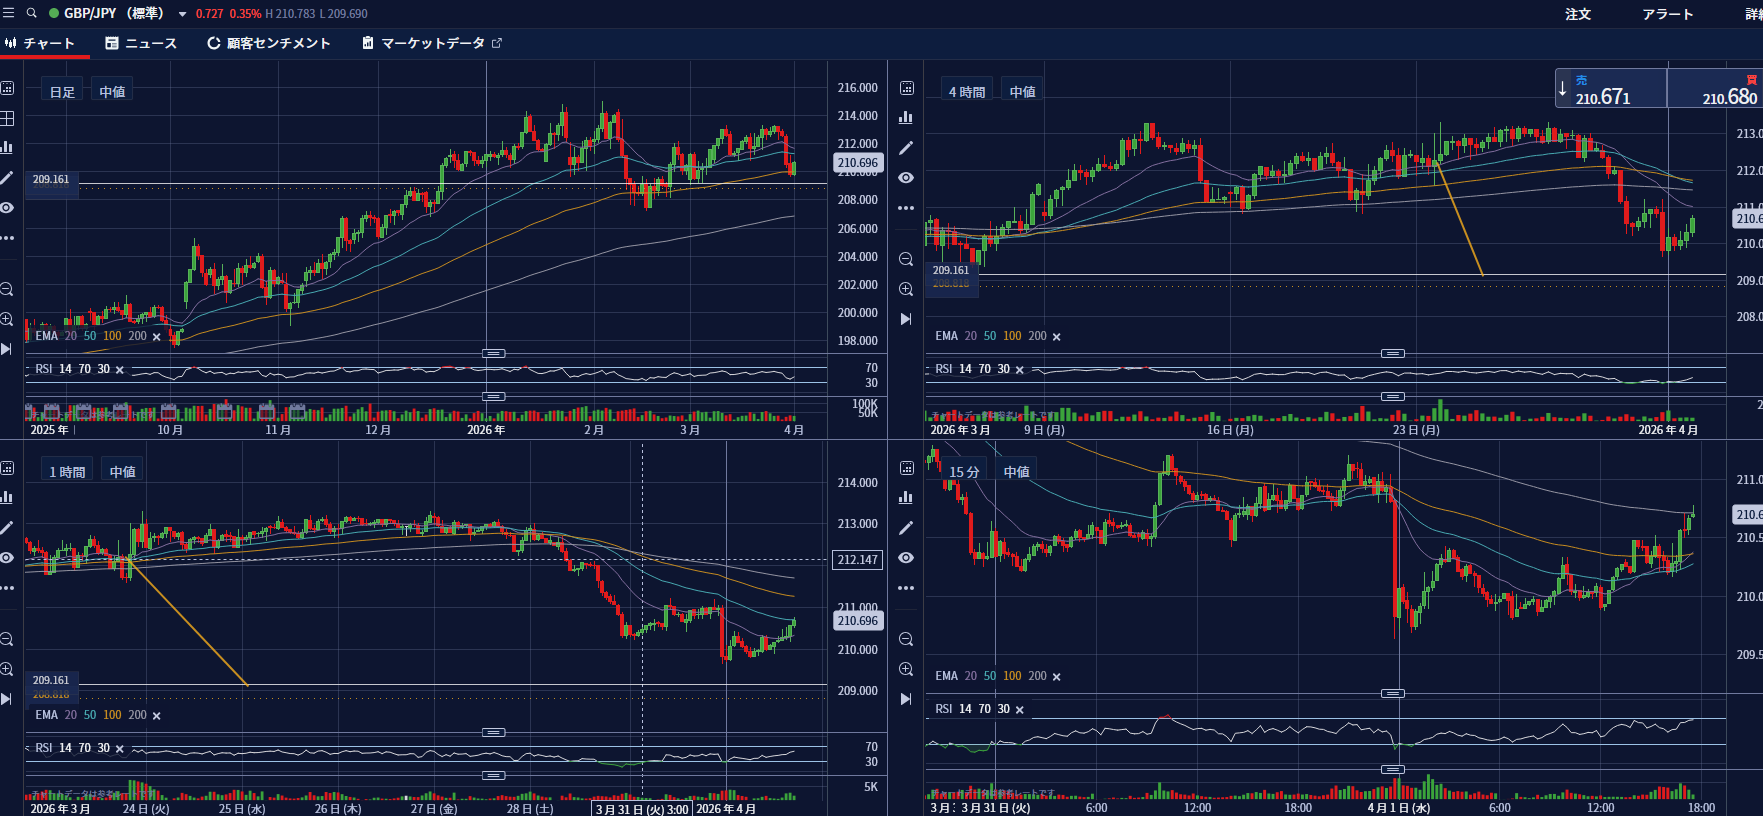
Task: Remove EMA indicator on 15分 chart
Action: tap(1056, 677)
